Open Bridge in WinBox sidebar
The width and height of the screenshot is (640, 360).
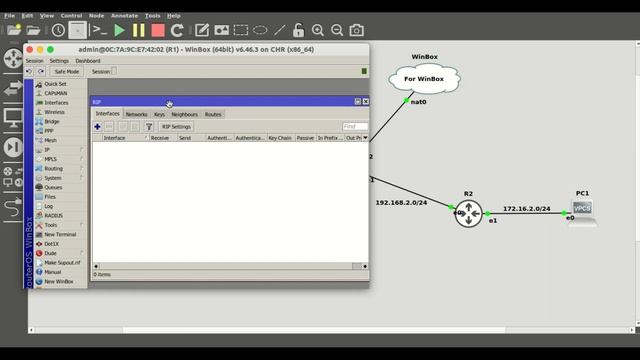(52, 121)
